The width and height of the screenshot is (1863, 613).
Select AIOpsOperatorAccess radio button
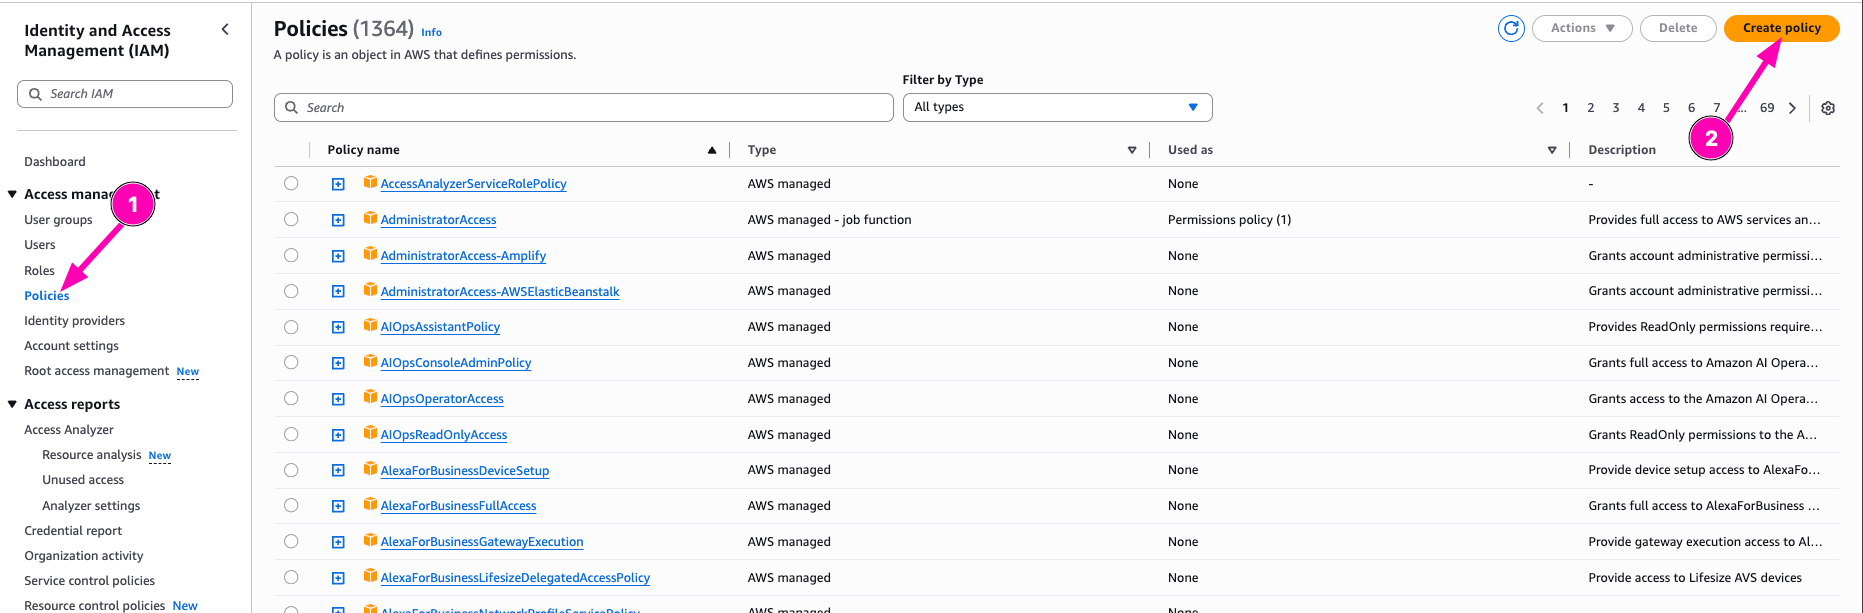coord(291,398)
